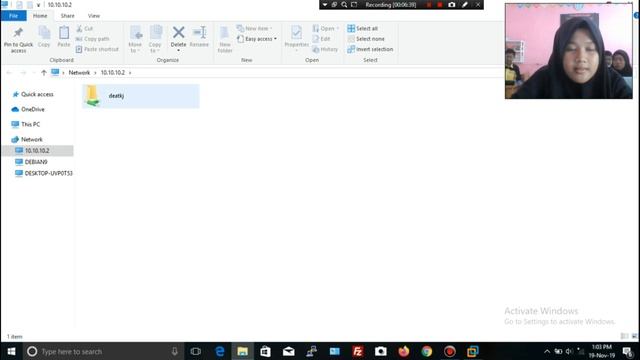
Task: Click the Back navigation arrow
Action: click(9, 73)
